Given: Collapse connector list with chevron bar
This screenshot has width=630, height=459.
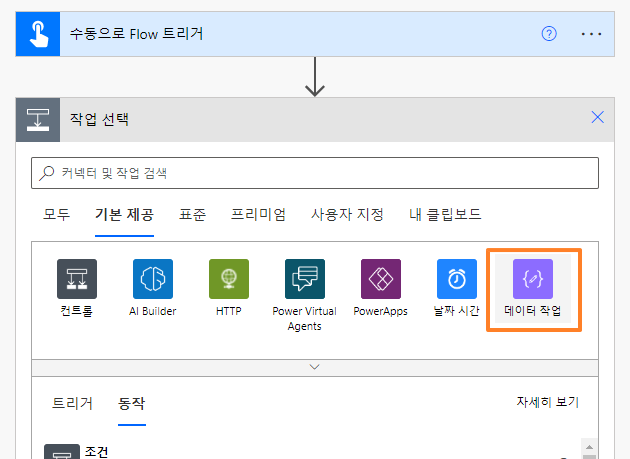Looking at the screenshot, I should tap(315, 367).
